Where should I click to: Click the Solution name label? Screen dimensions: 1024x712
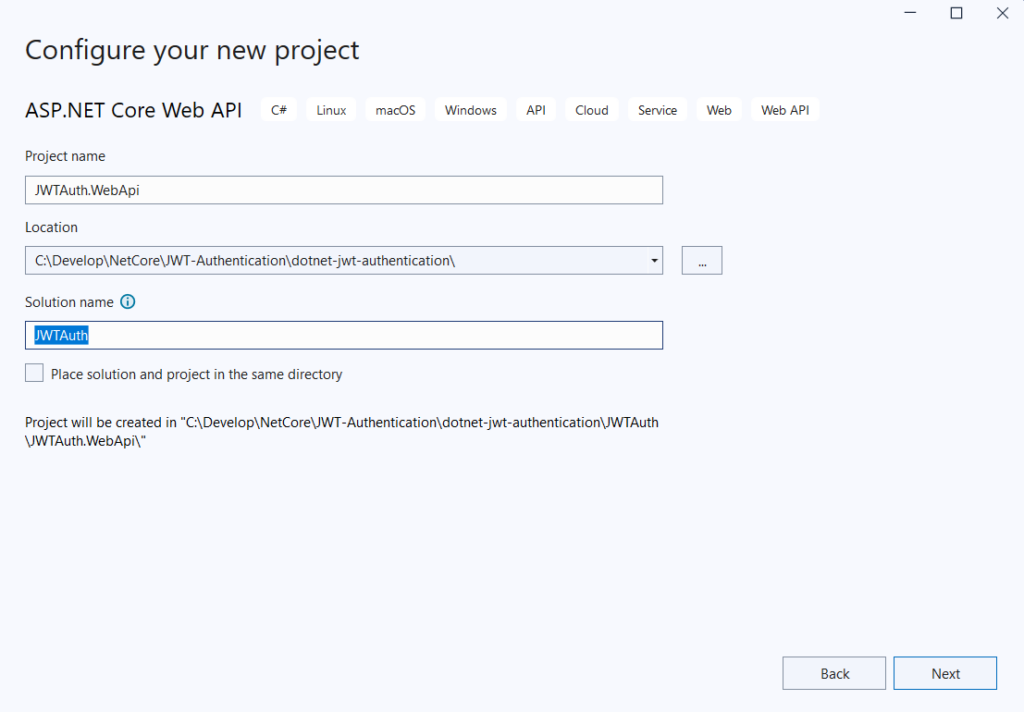coord(69,302)
